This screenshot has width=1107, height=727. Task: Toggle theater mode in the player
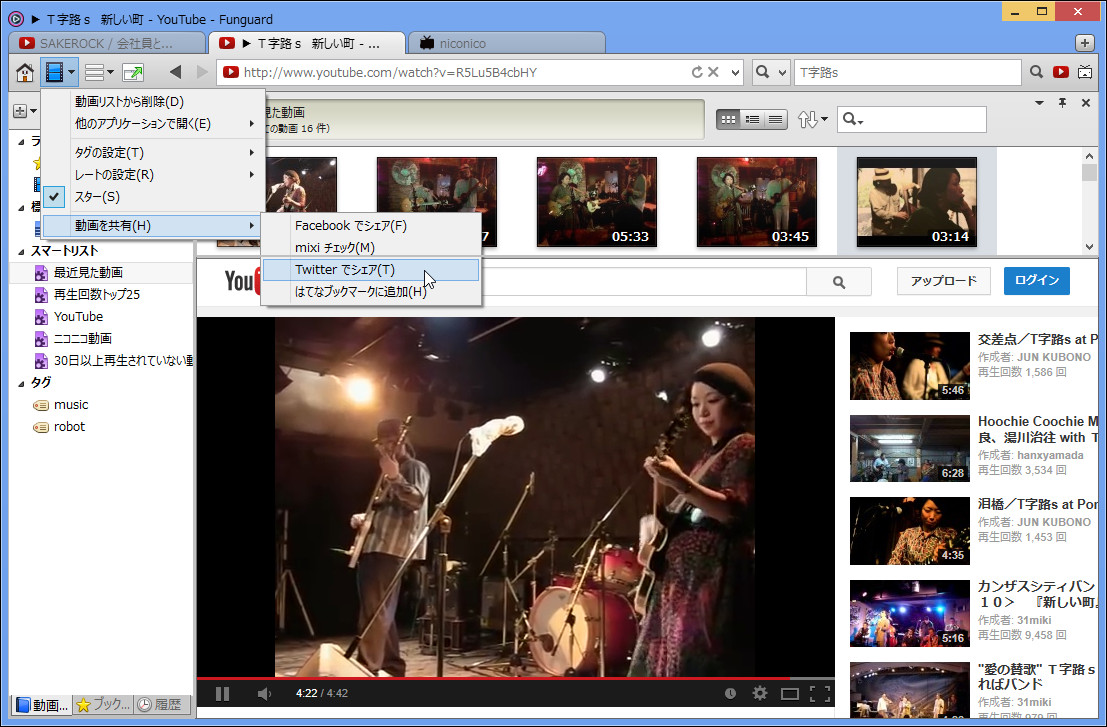(x=789, y=694)
